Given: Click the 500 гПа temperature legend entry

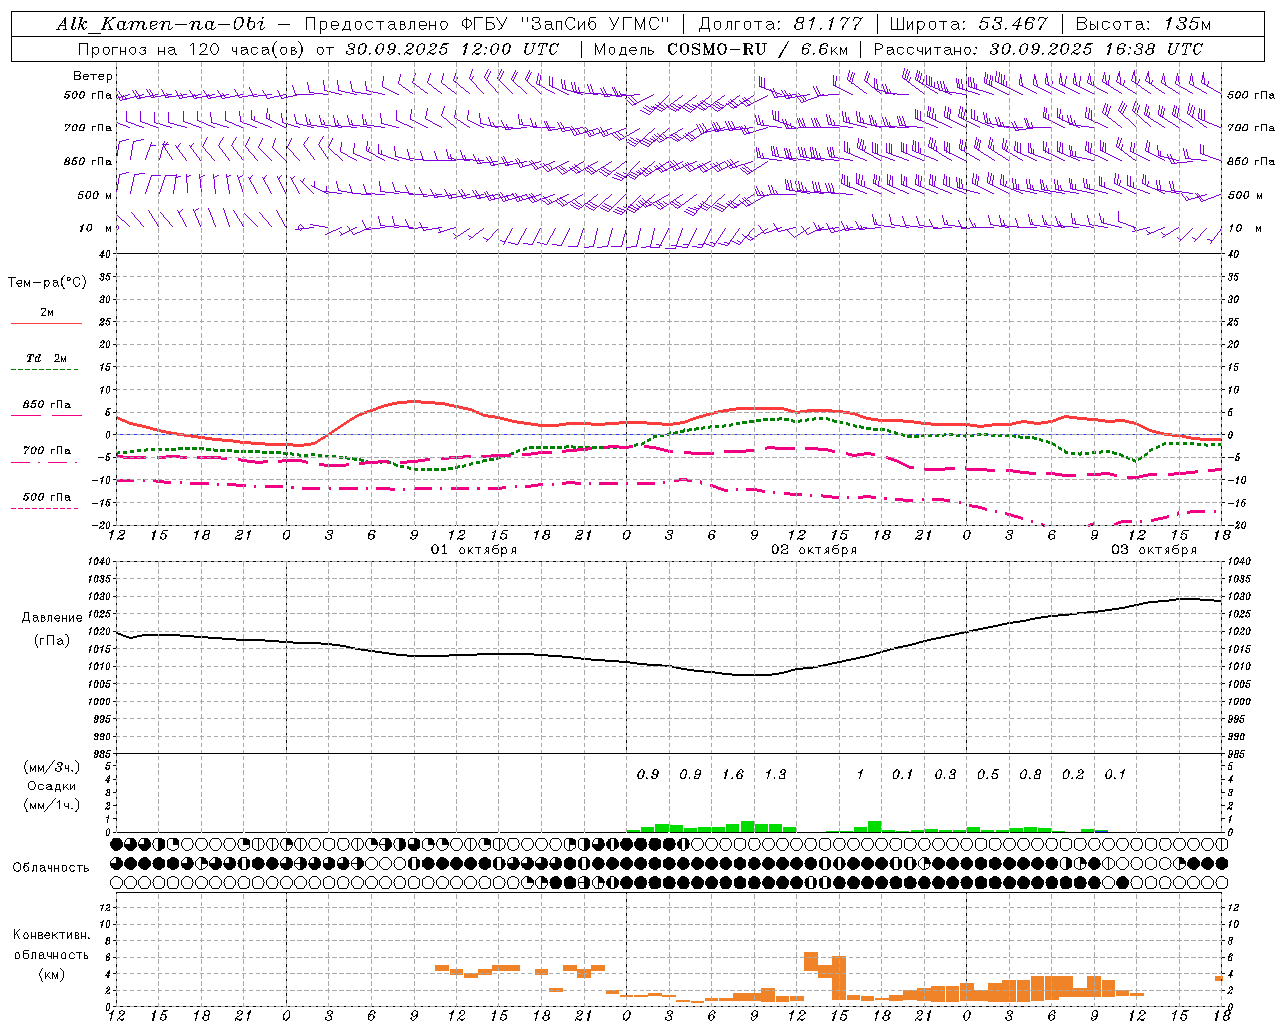Looking at the screenshot, I should (x=47, y=497).
